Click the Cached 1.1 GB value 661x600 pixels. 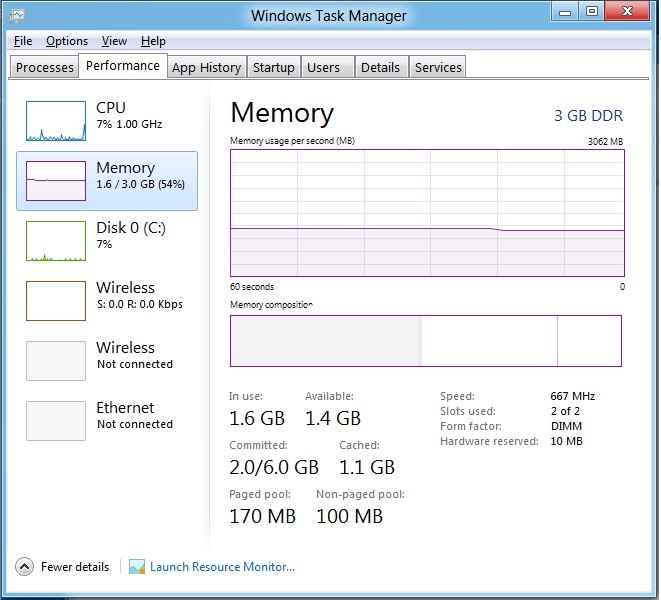[367, 467]
